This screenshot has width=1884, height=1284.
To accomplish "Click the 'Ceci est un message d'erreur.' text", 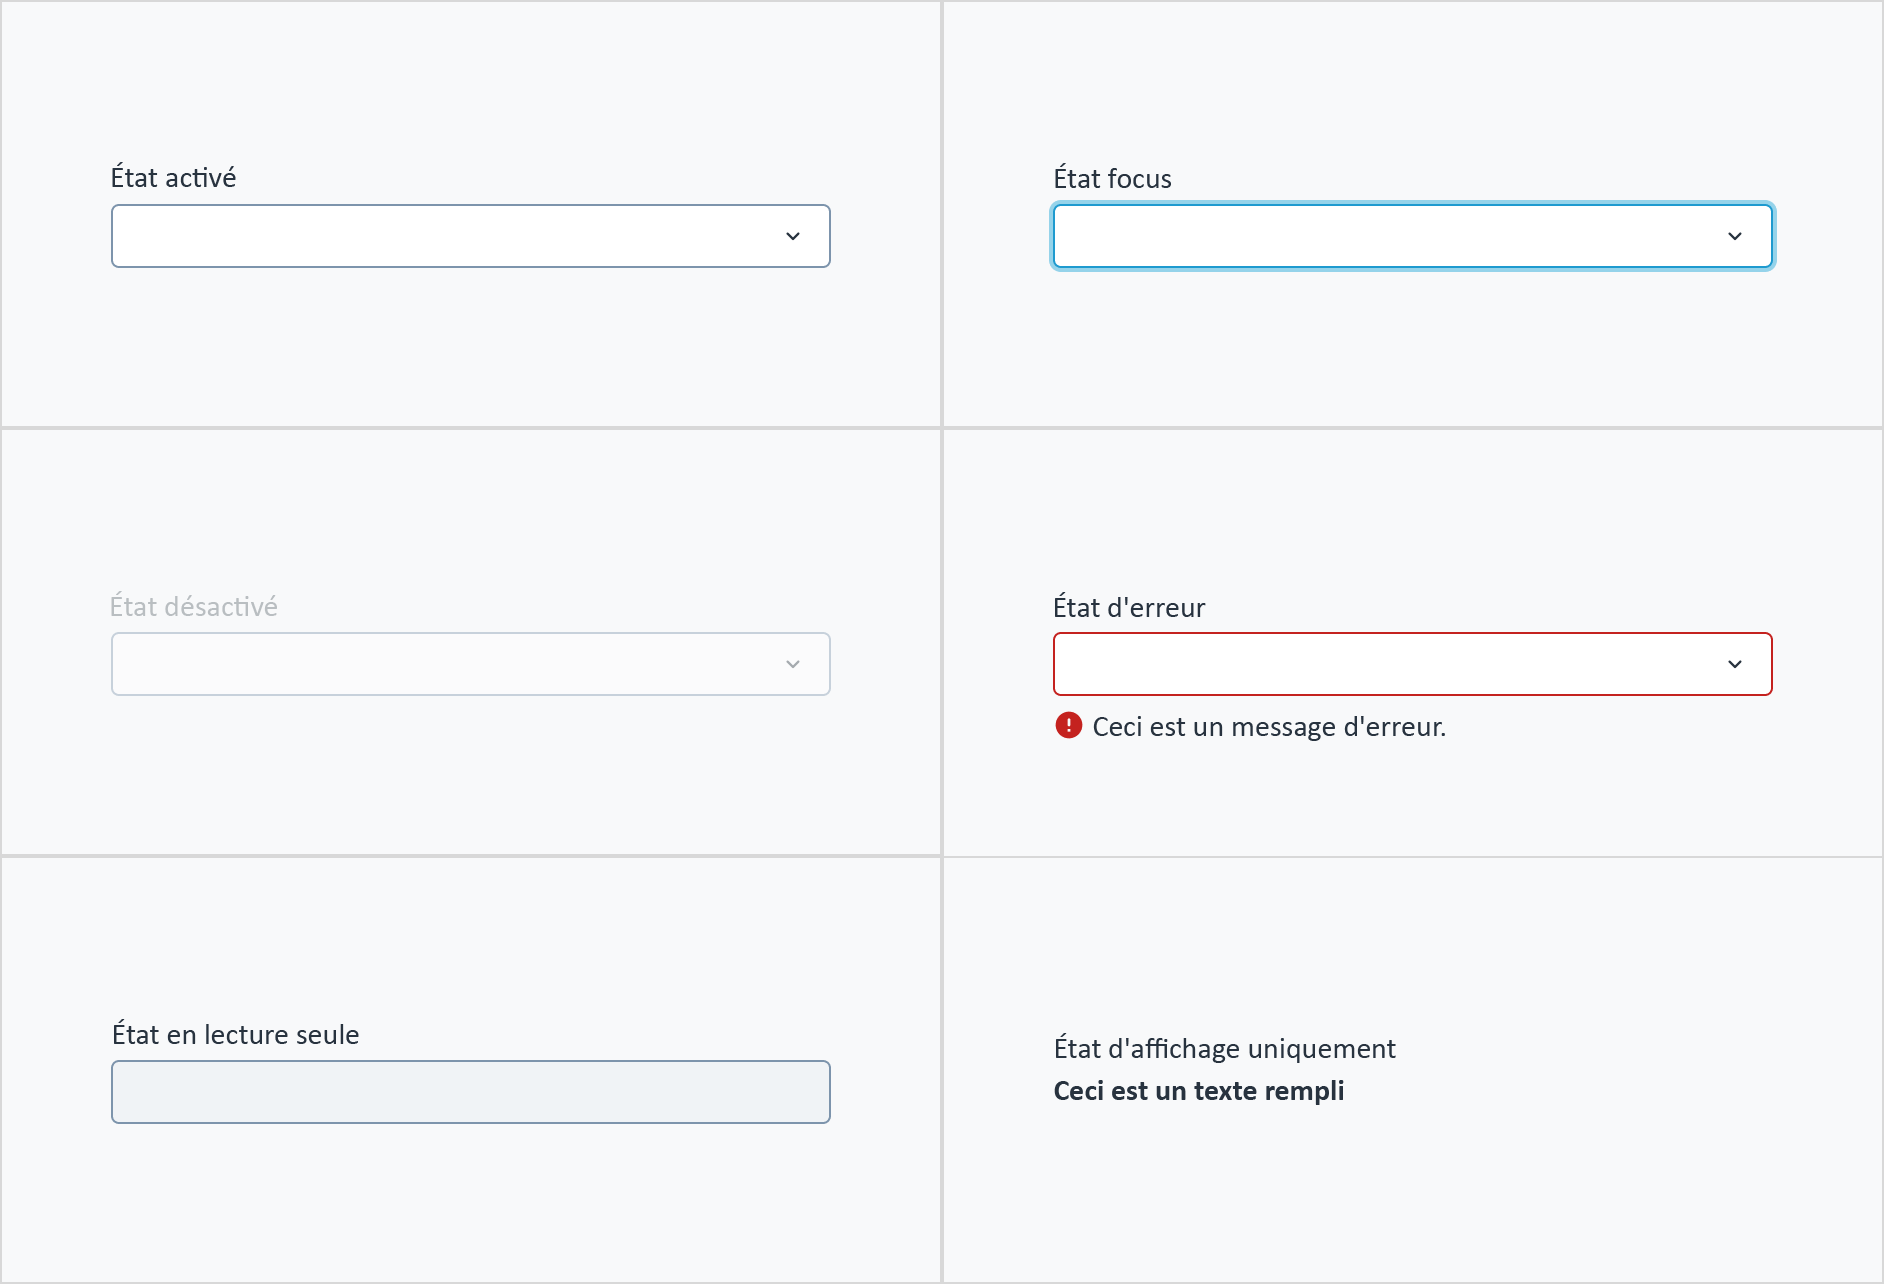I will click(x=1269, y=727).
